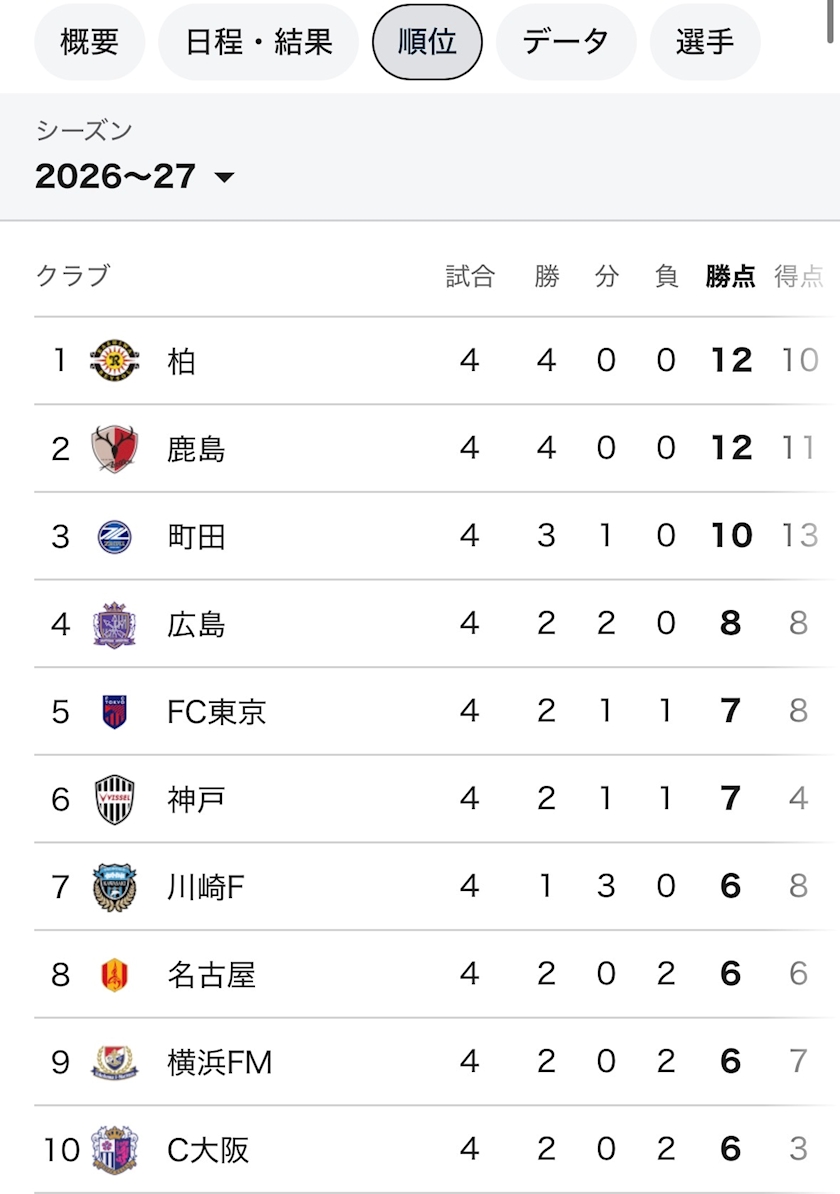Open Cerezo Osaka (C大阪) crest
The width and height of the screenshot is (840, 1194).
pos(114,1150)
